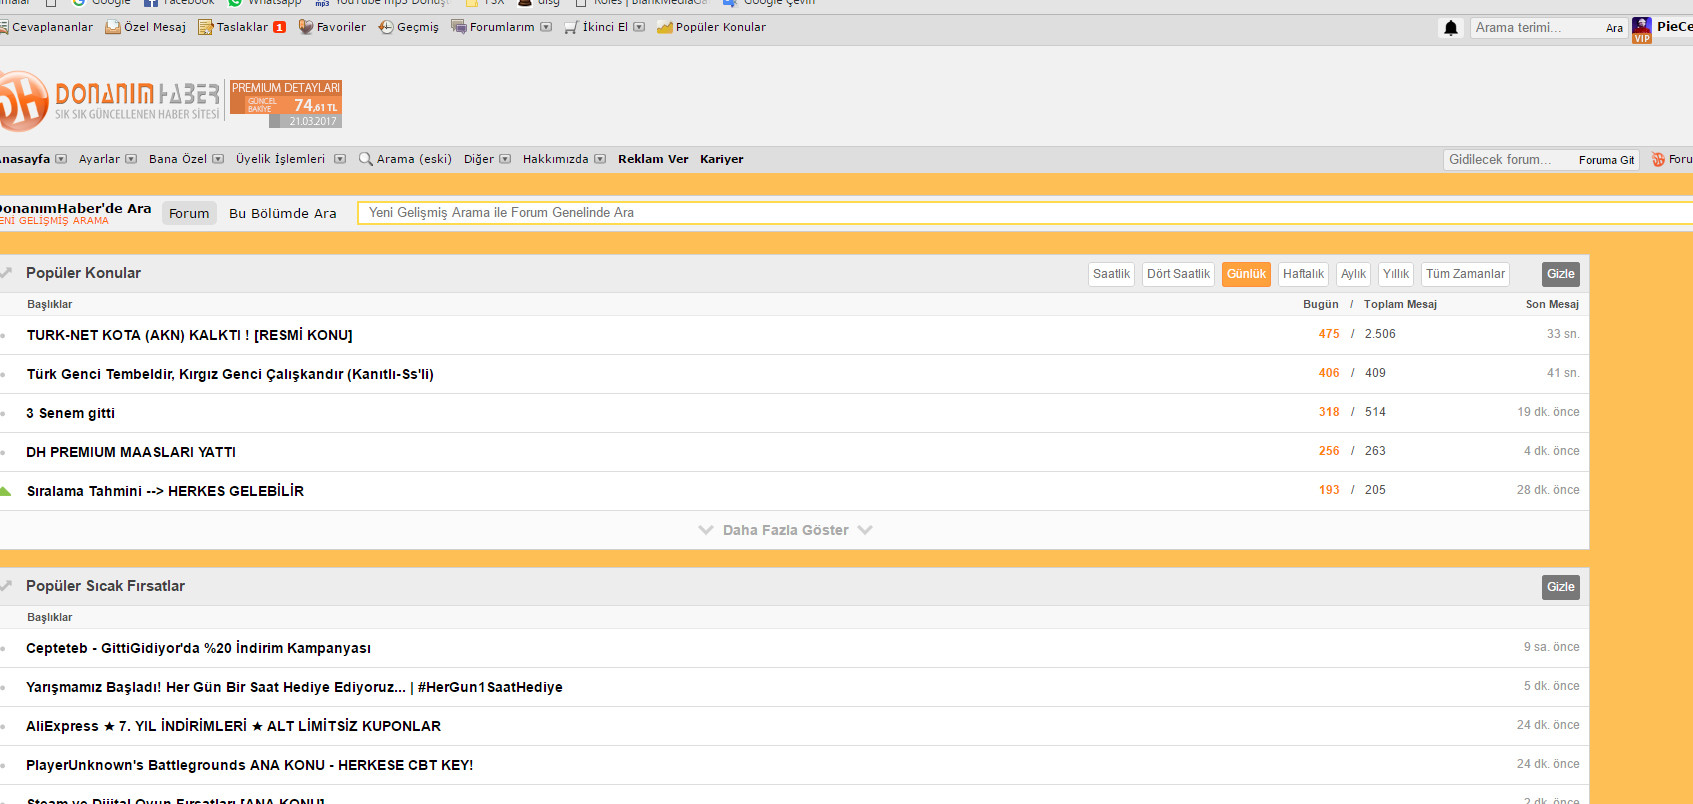
Task: Select the Dört Saatlik time filter
Action: (1178, 274)
